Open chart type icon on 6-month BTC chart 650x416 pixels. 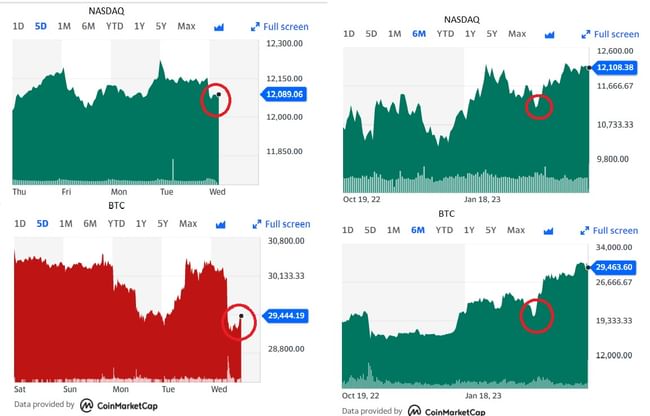point(550,230)
